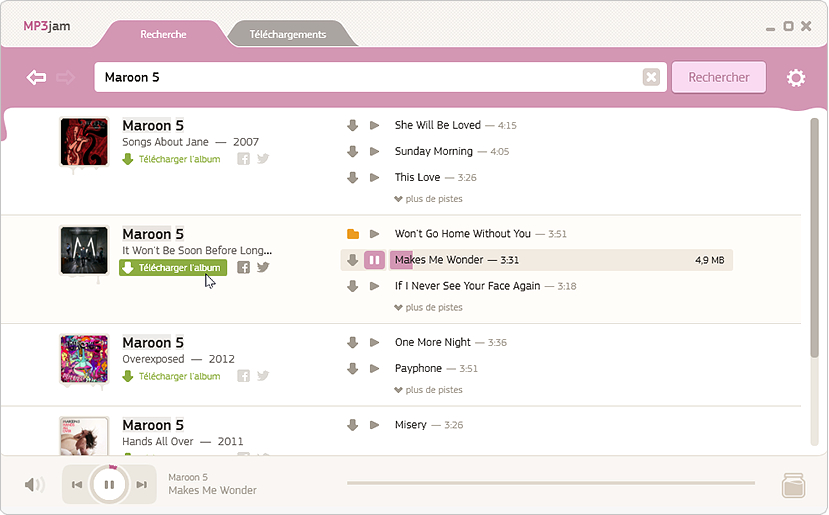Click the MP3jam logo

[x=47, y=26]
